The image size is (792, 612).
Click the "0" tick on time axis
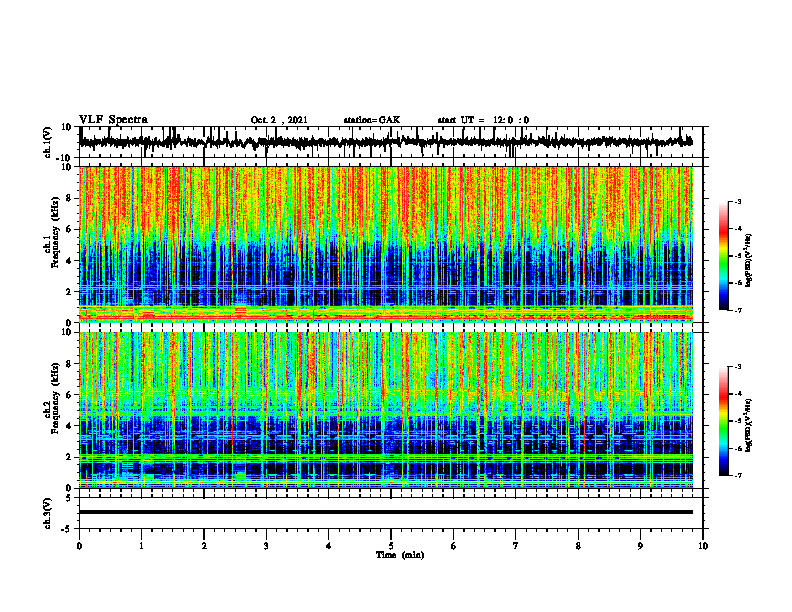coord(79,546)
